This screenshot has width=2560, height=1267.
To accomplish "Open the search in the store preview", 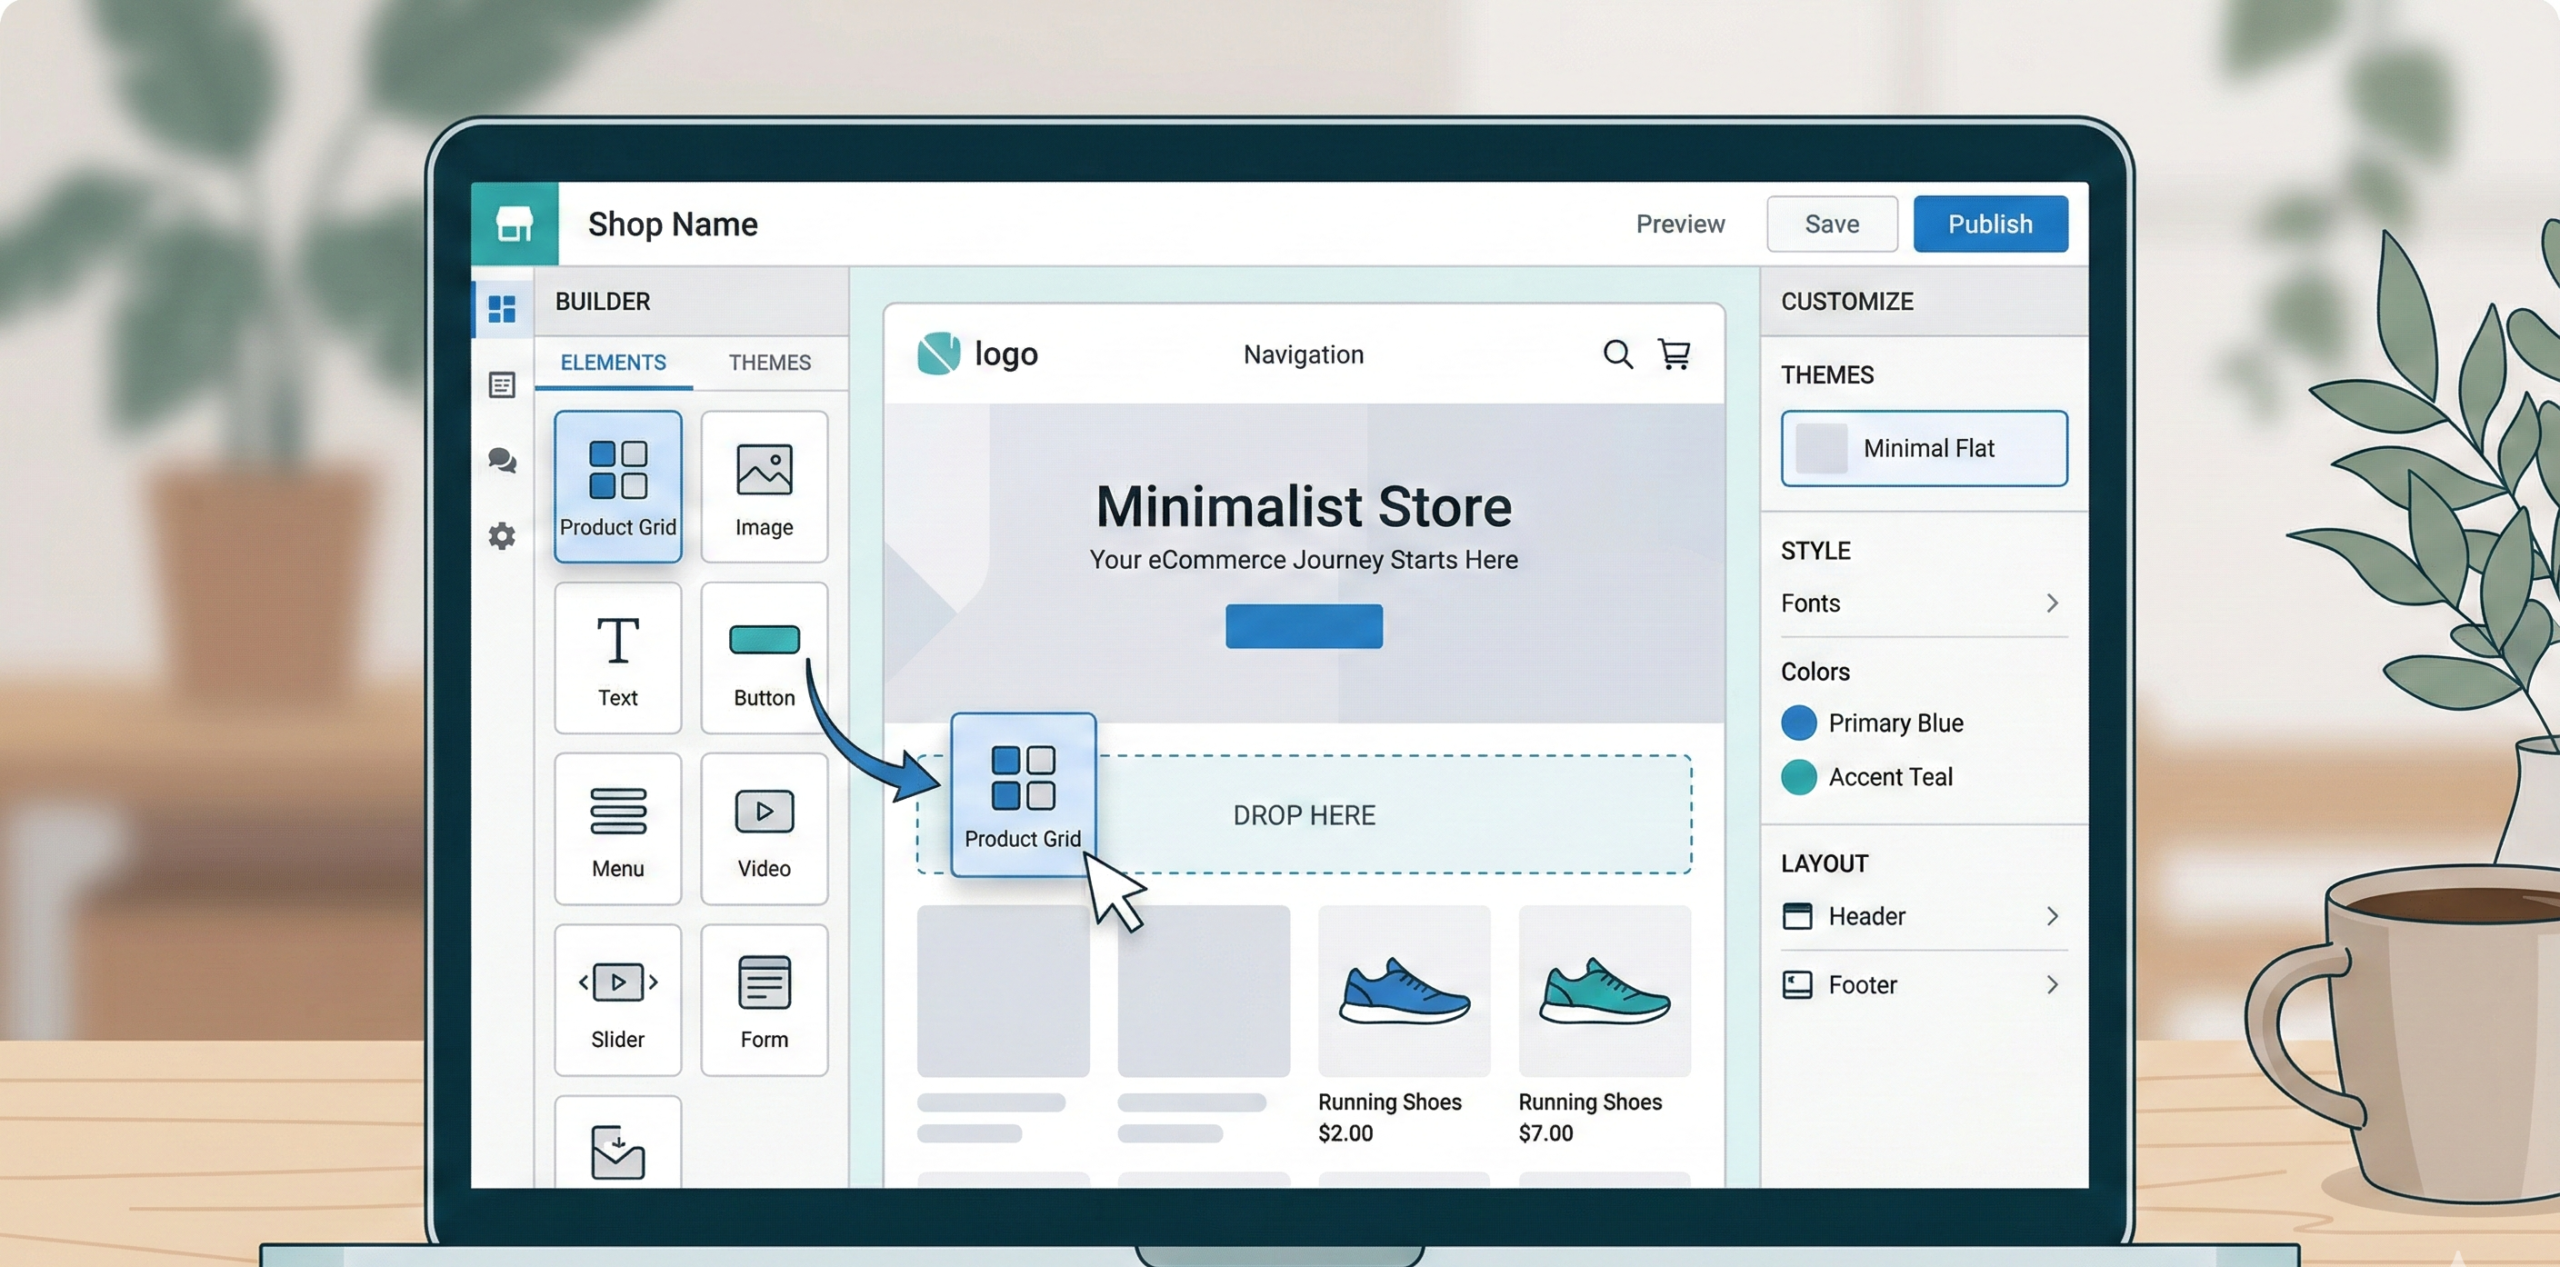I will tap(1617, 354).
